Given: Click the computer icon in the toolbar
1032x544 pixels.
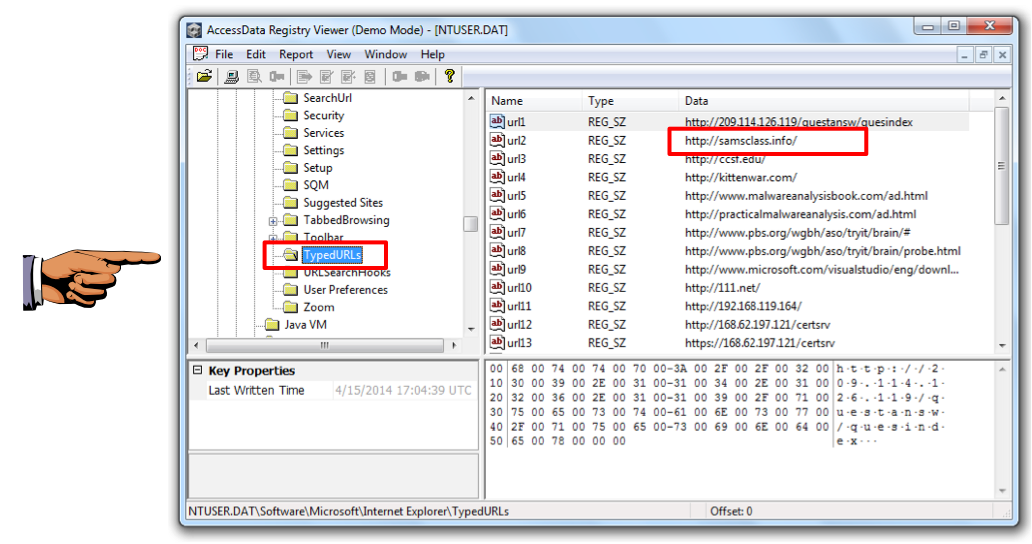Looking at the screenshot, I should point(231,76).
